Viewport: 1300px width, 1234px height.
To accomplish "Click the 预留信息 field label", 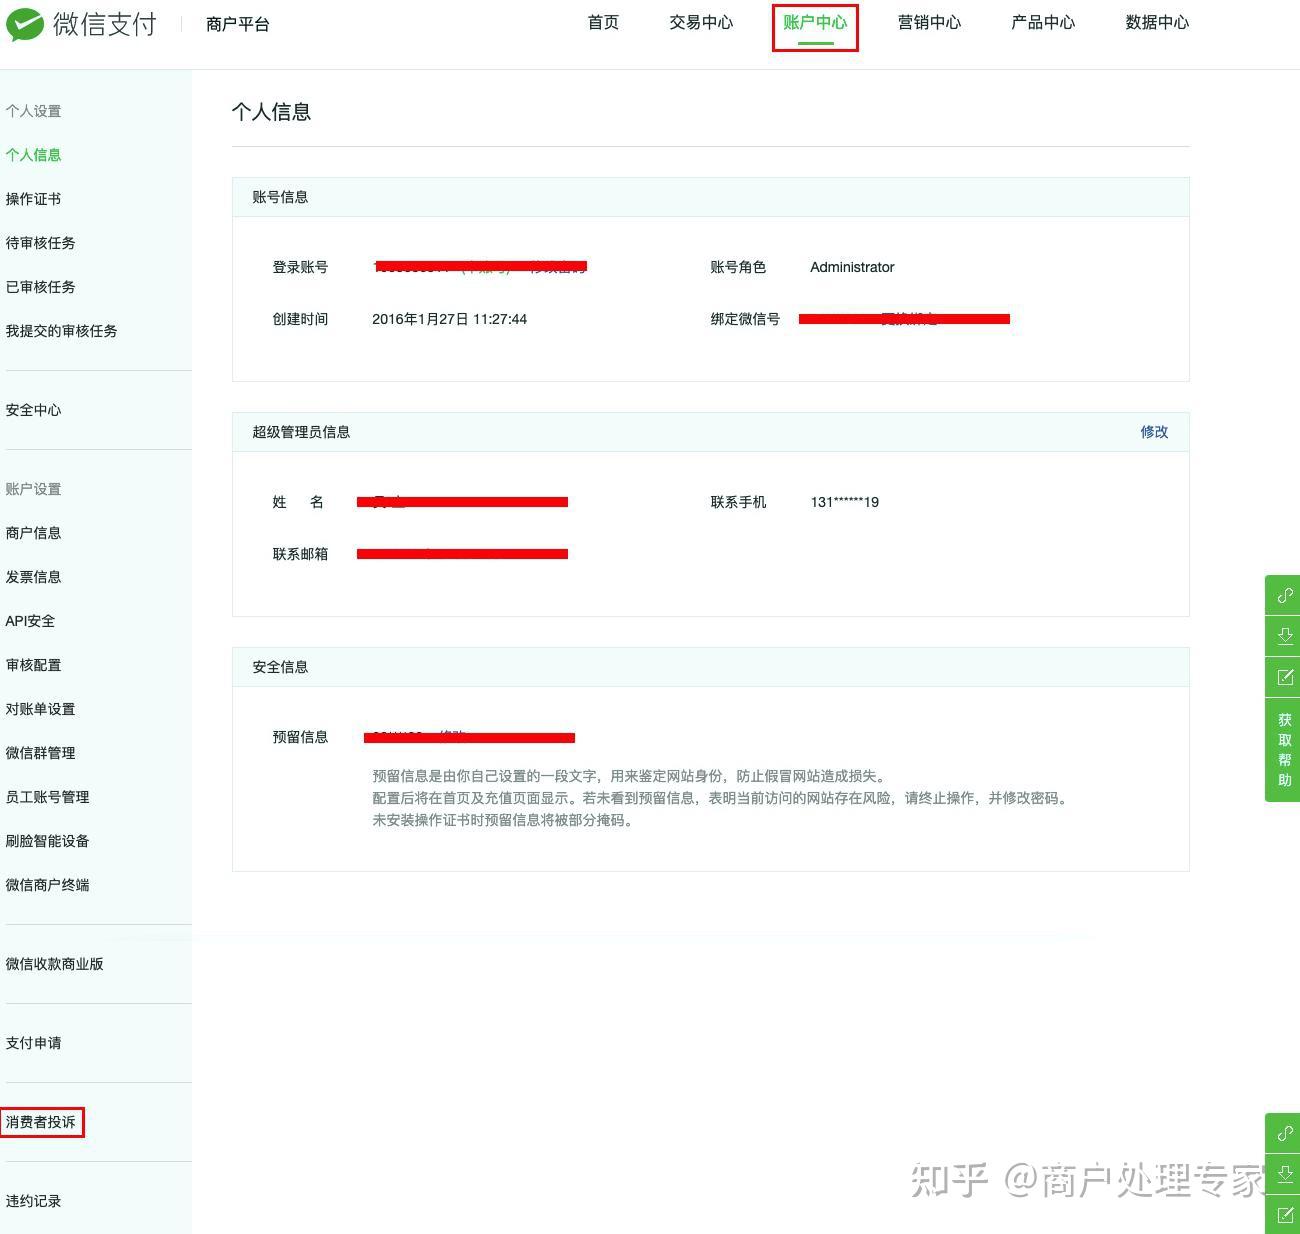I will 300,737.
